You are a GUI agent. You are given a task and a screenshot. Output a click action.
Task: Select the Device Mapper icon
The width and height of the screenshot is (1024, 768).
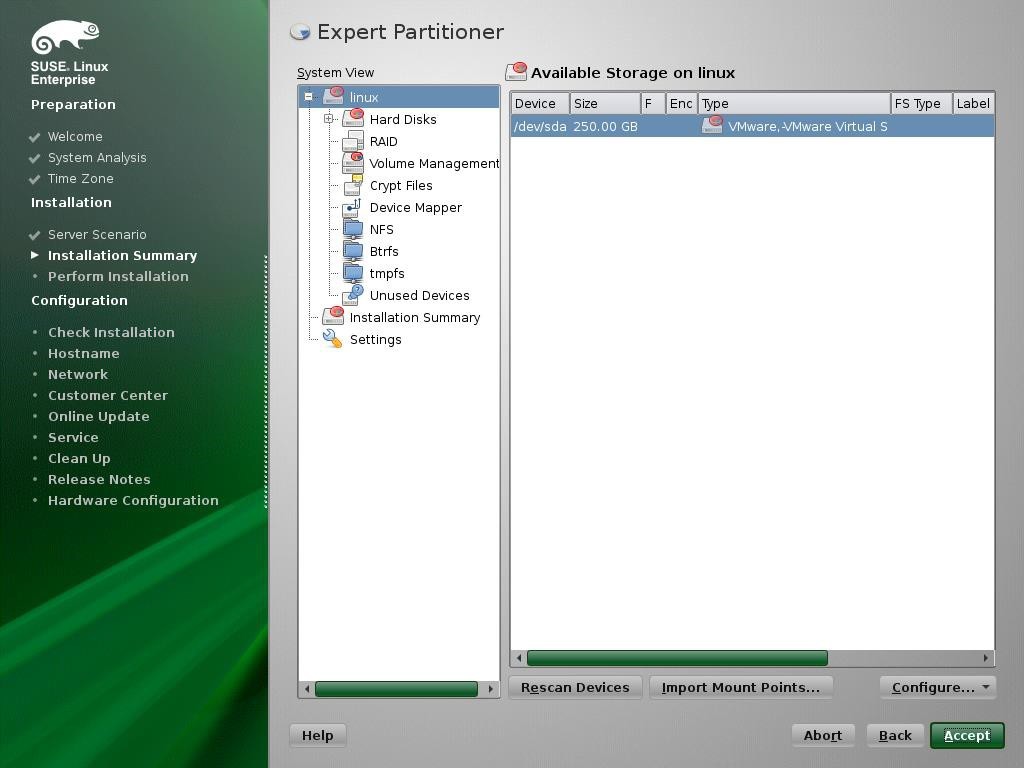[353, 207]
